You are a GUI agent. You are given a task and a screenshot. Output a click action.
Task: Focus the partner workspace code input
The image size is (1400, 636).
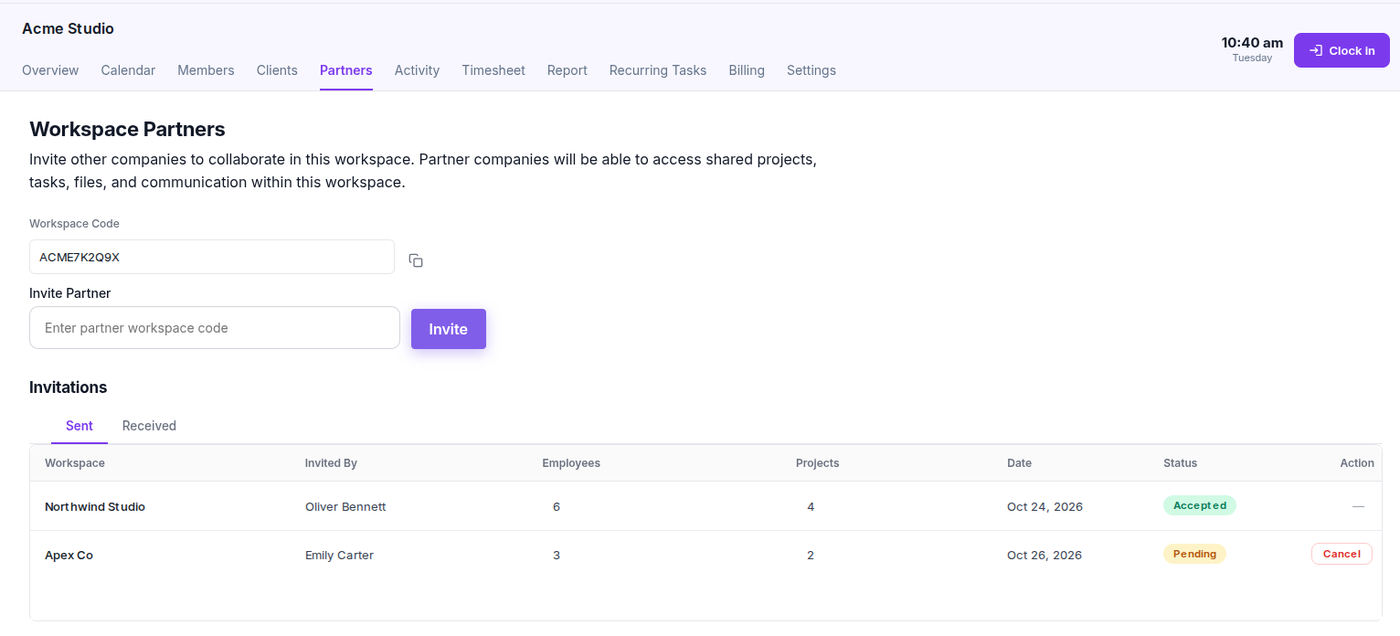pyautogui.click(x=214, y=328)
